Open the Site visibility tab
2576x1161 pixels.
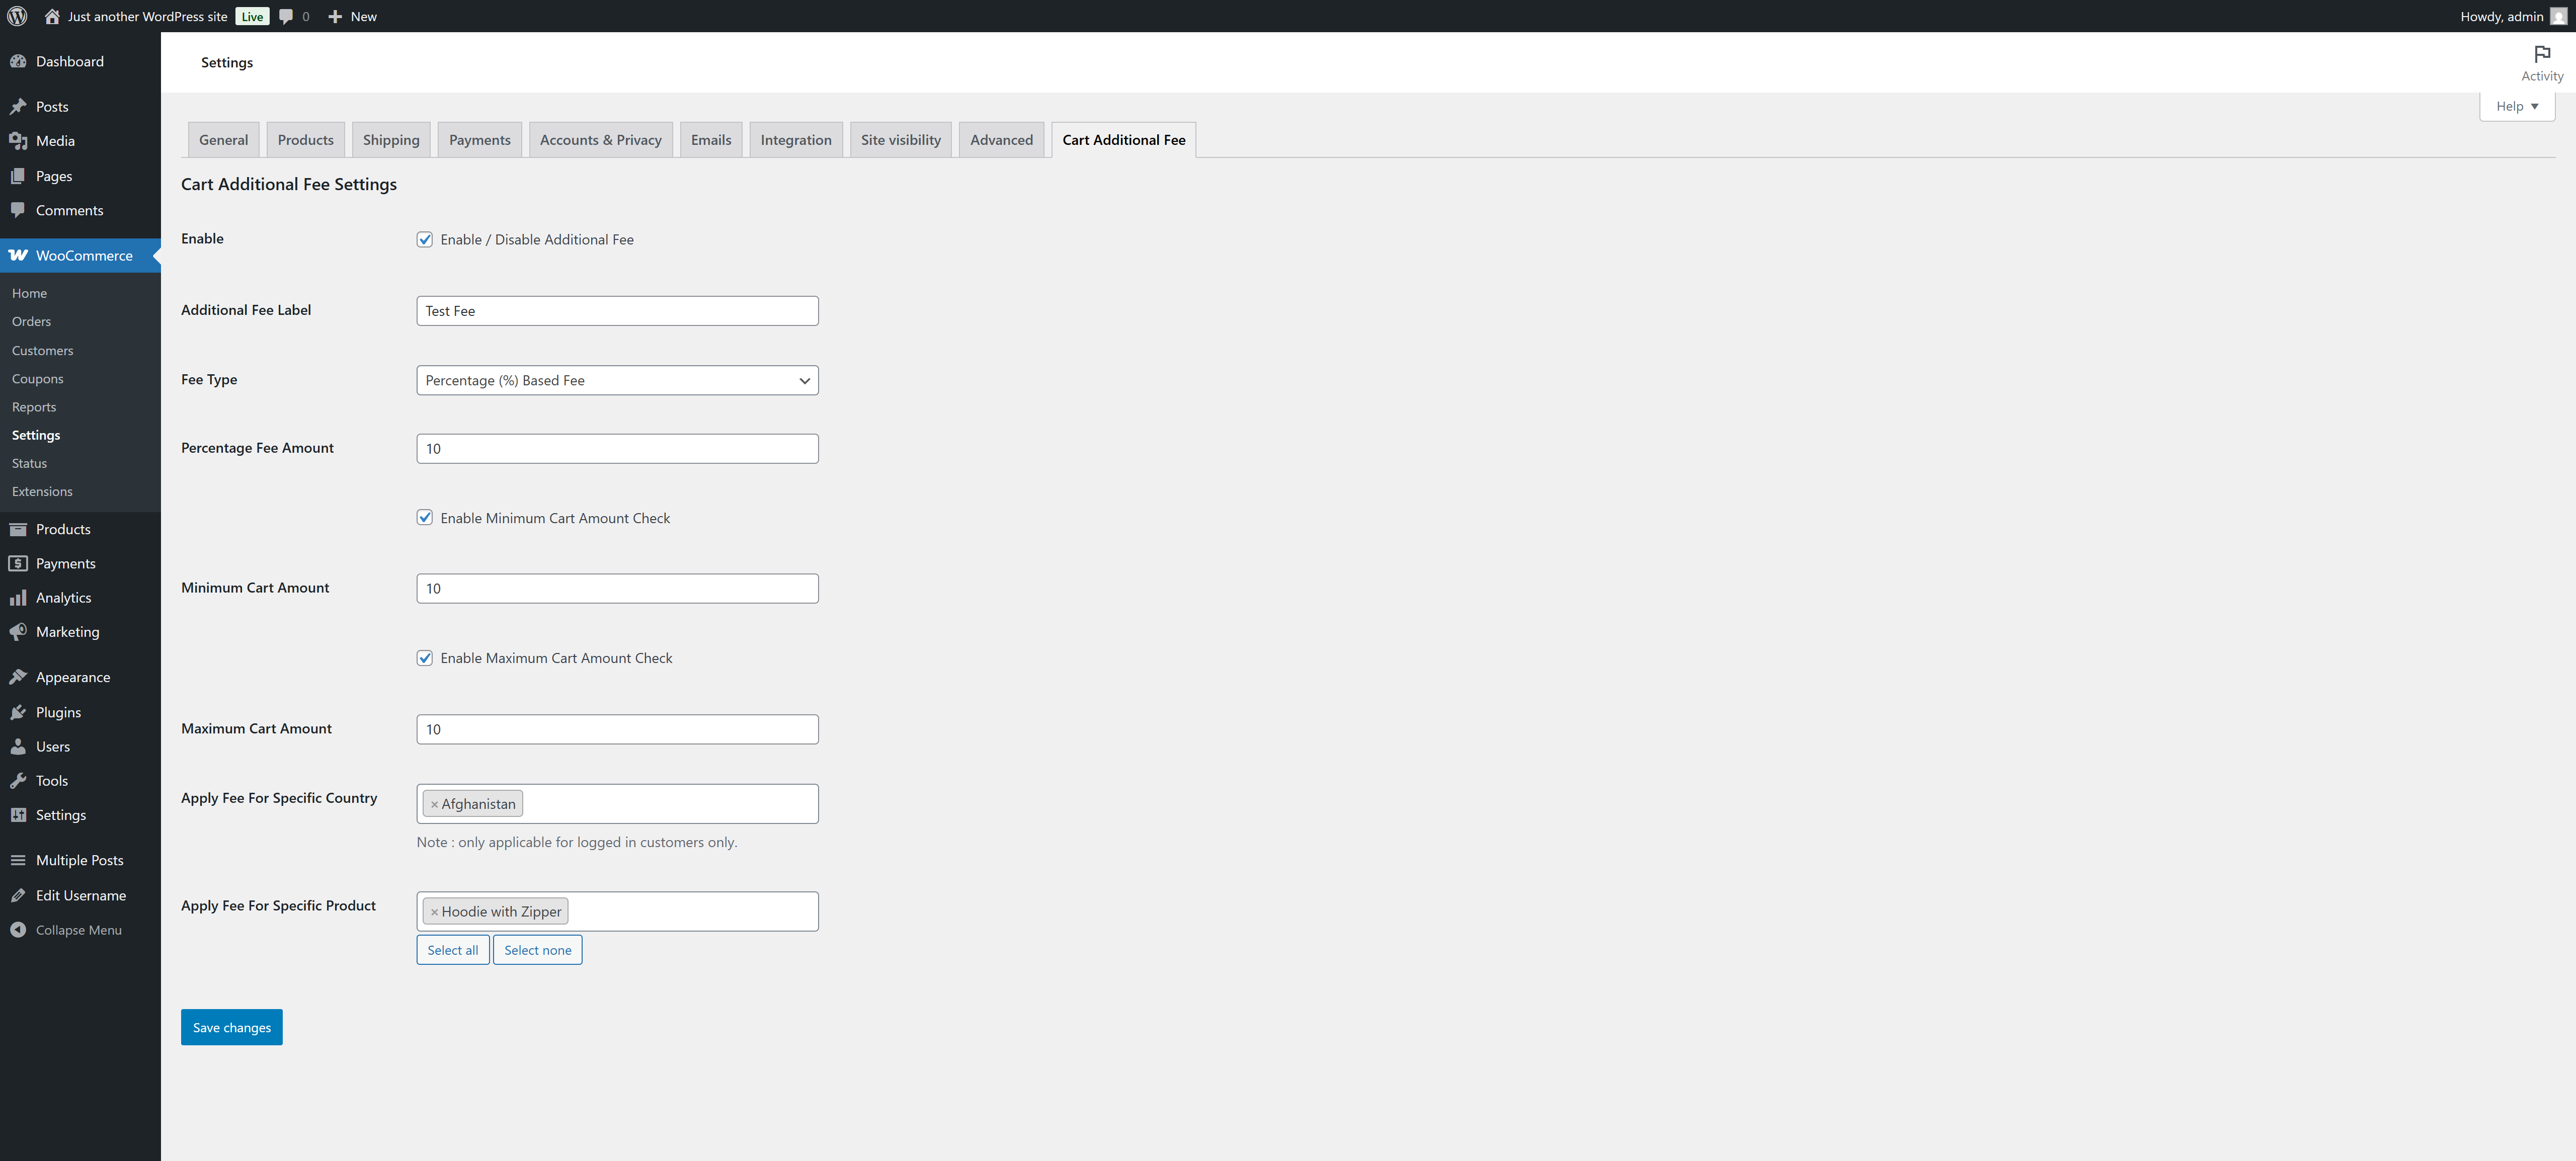(900, 140)
